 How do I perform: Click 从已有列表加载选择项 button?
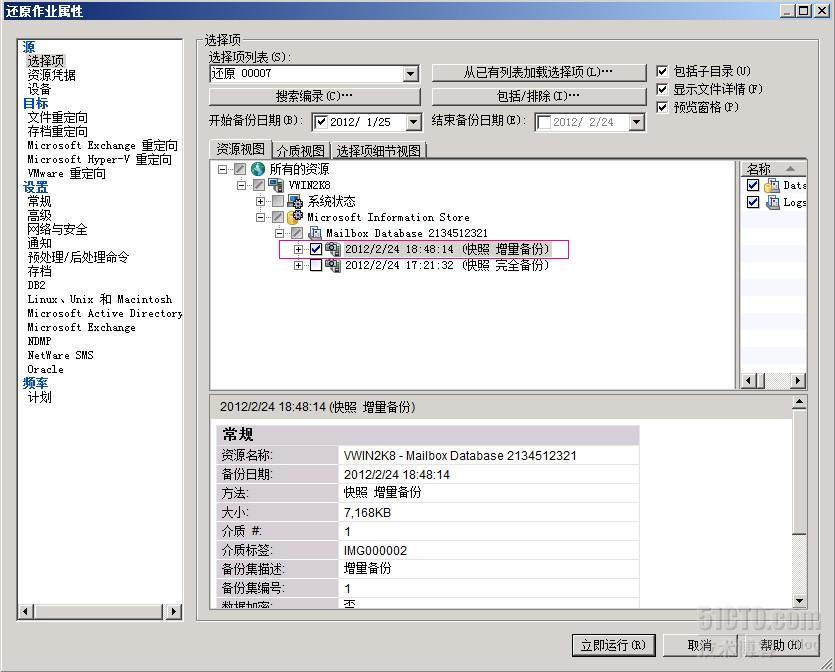click(x=538, y=72)
